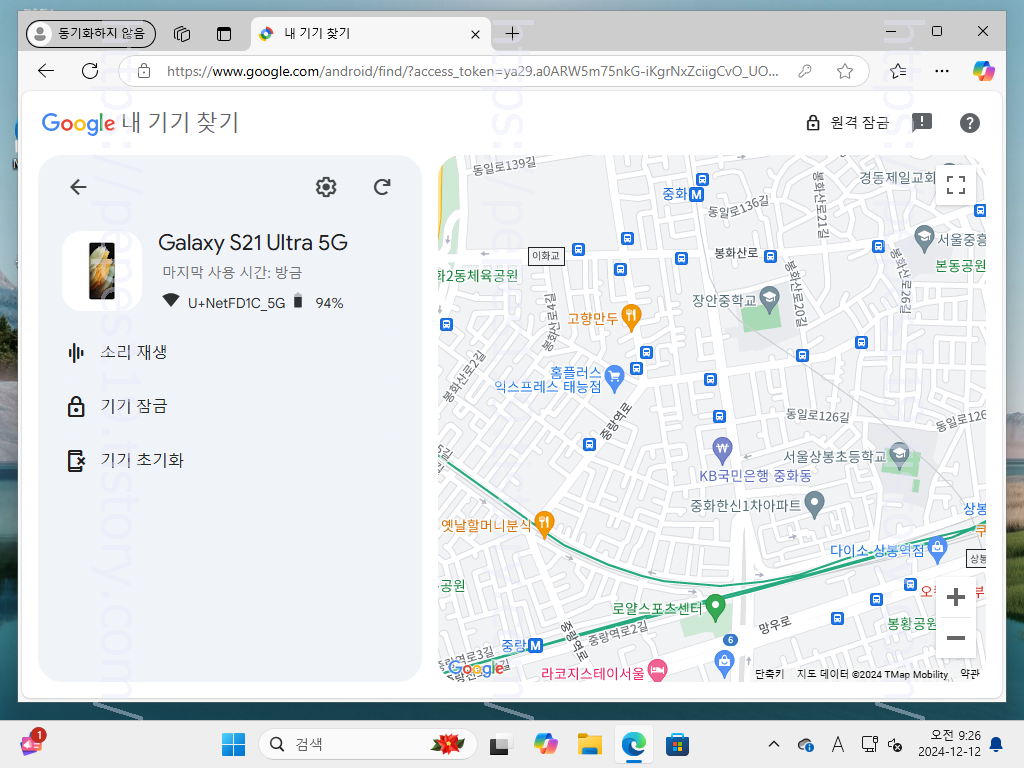Select the 내 기기 찾기 tab
Viewport: 1024px width, 768px height.
(x=370, y=34)
